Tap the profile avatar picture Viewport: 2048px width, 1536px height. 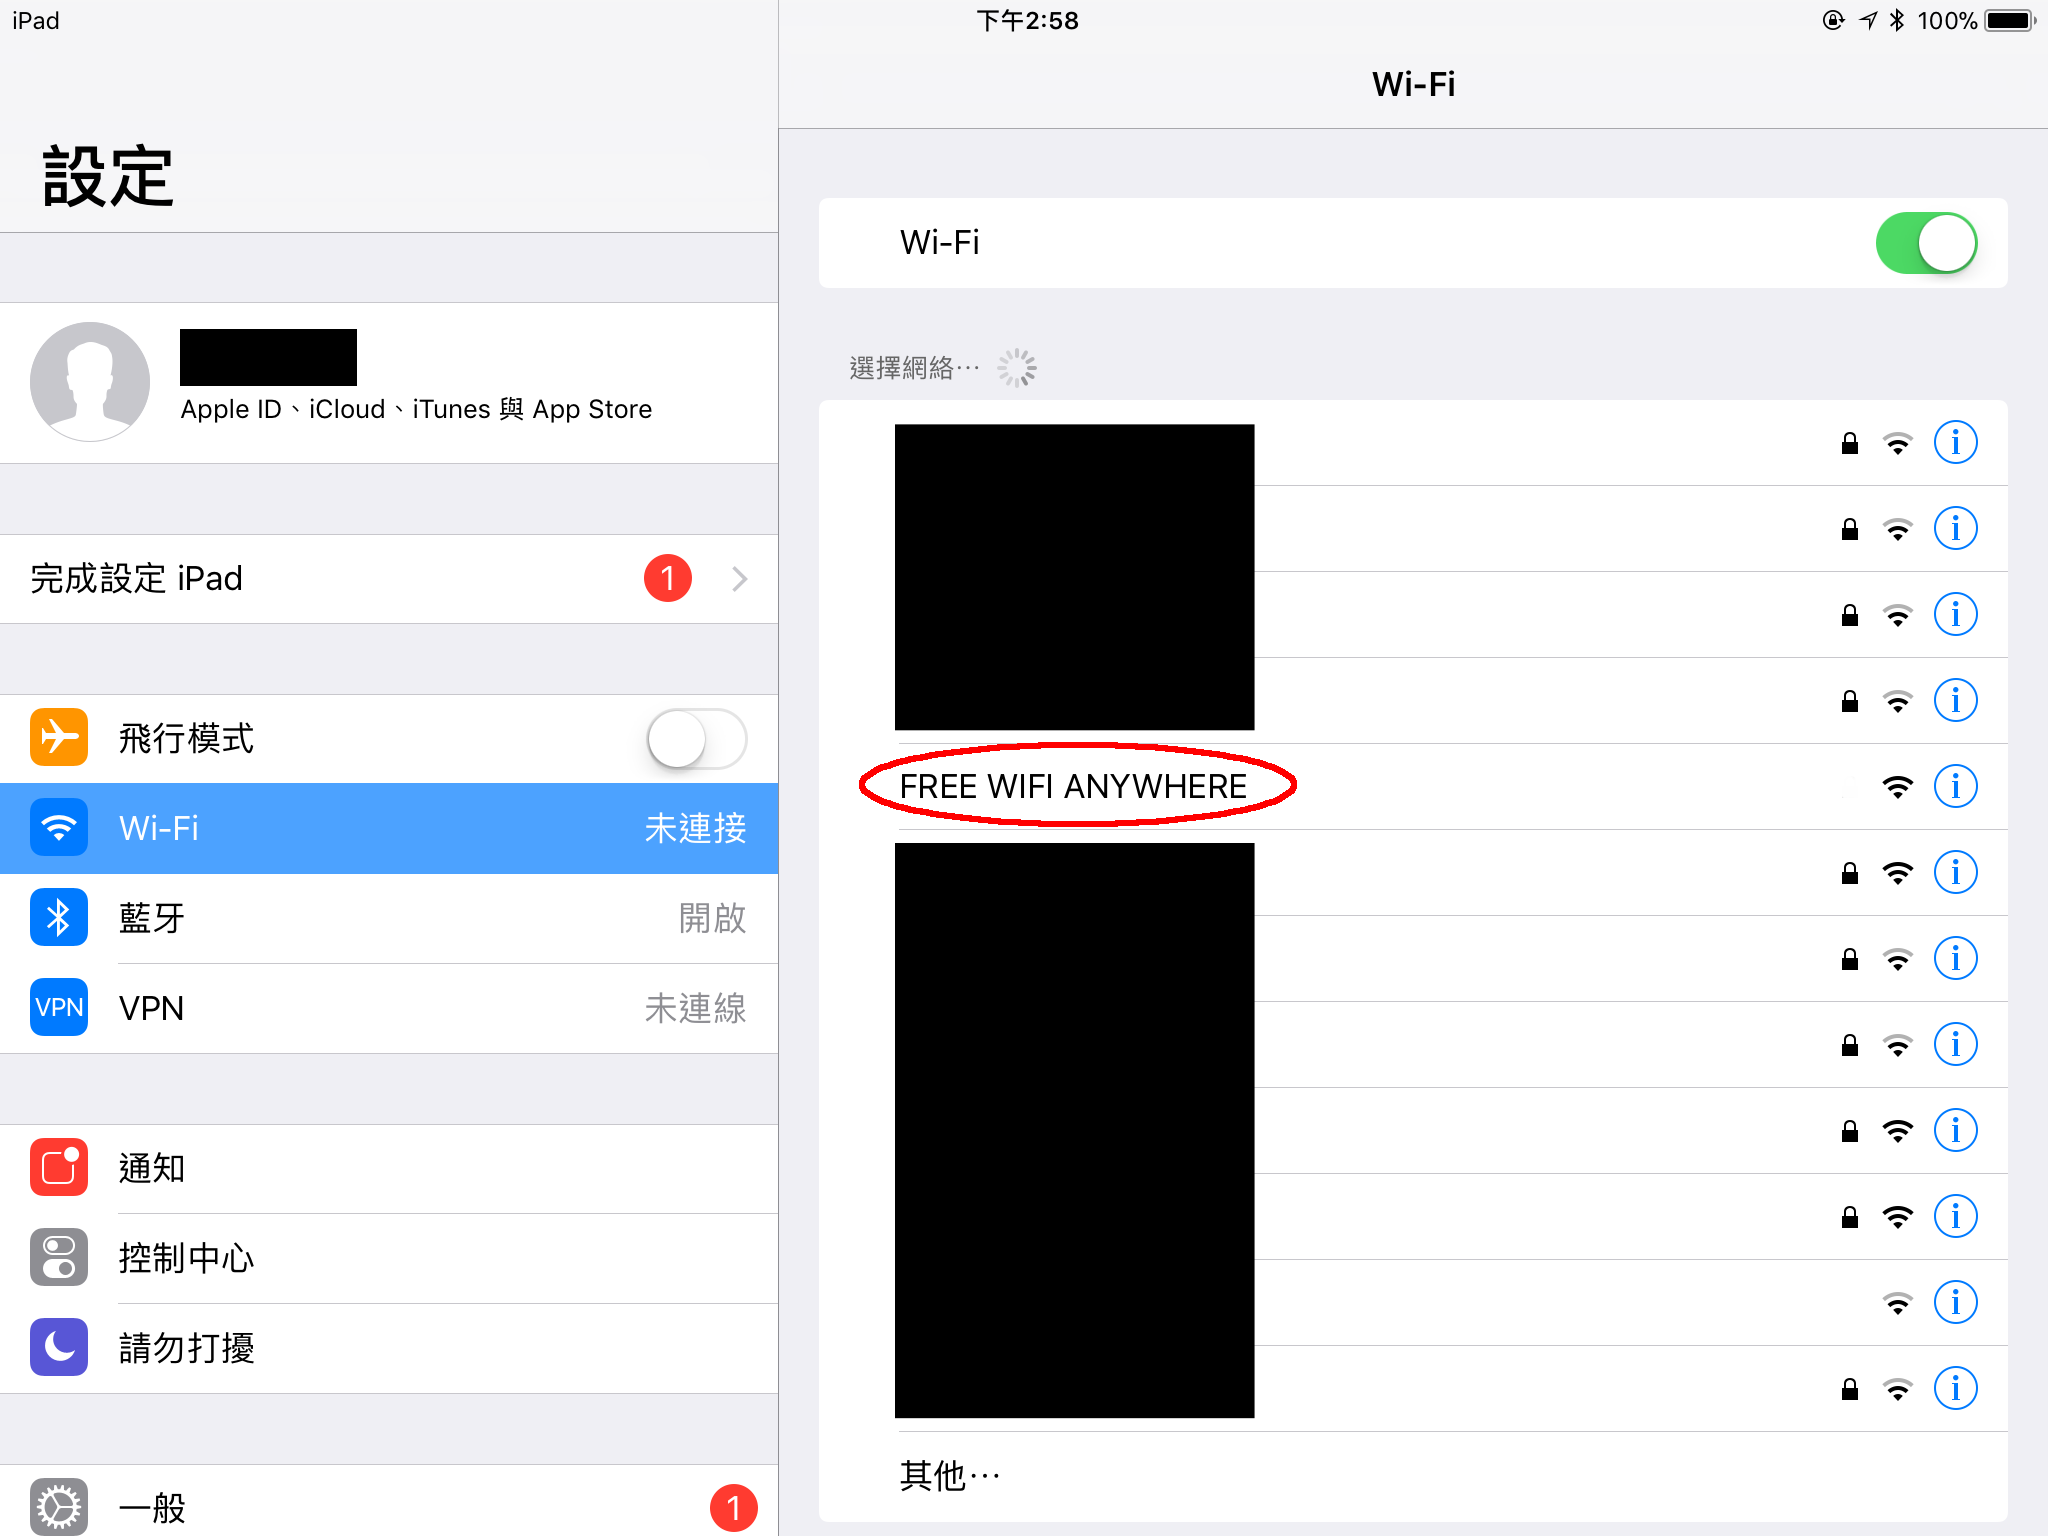[x=90, y=382]
